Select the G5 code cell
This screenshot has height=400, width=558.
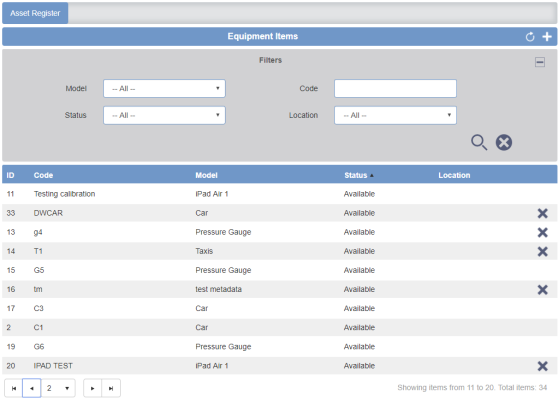pos(39,270)
